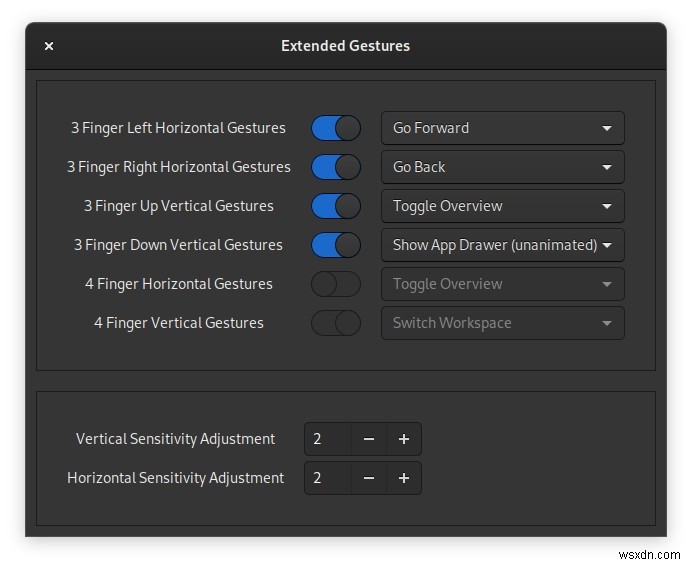Increase Horizontal Sensitivity Adjustment with plus
Image resolution: width=692 pixels, height=565 pixels.
tap(404, 478)
